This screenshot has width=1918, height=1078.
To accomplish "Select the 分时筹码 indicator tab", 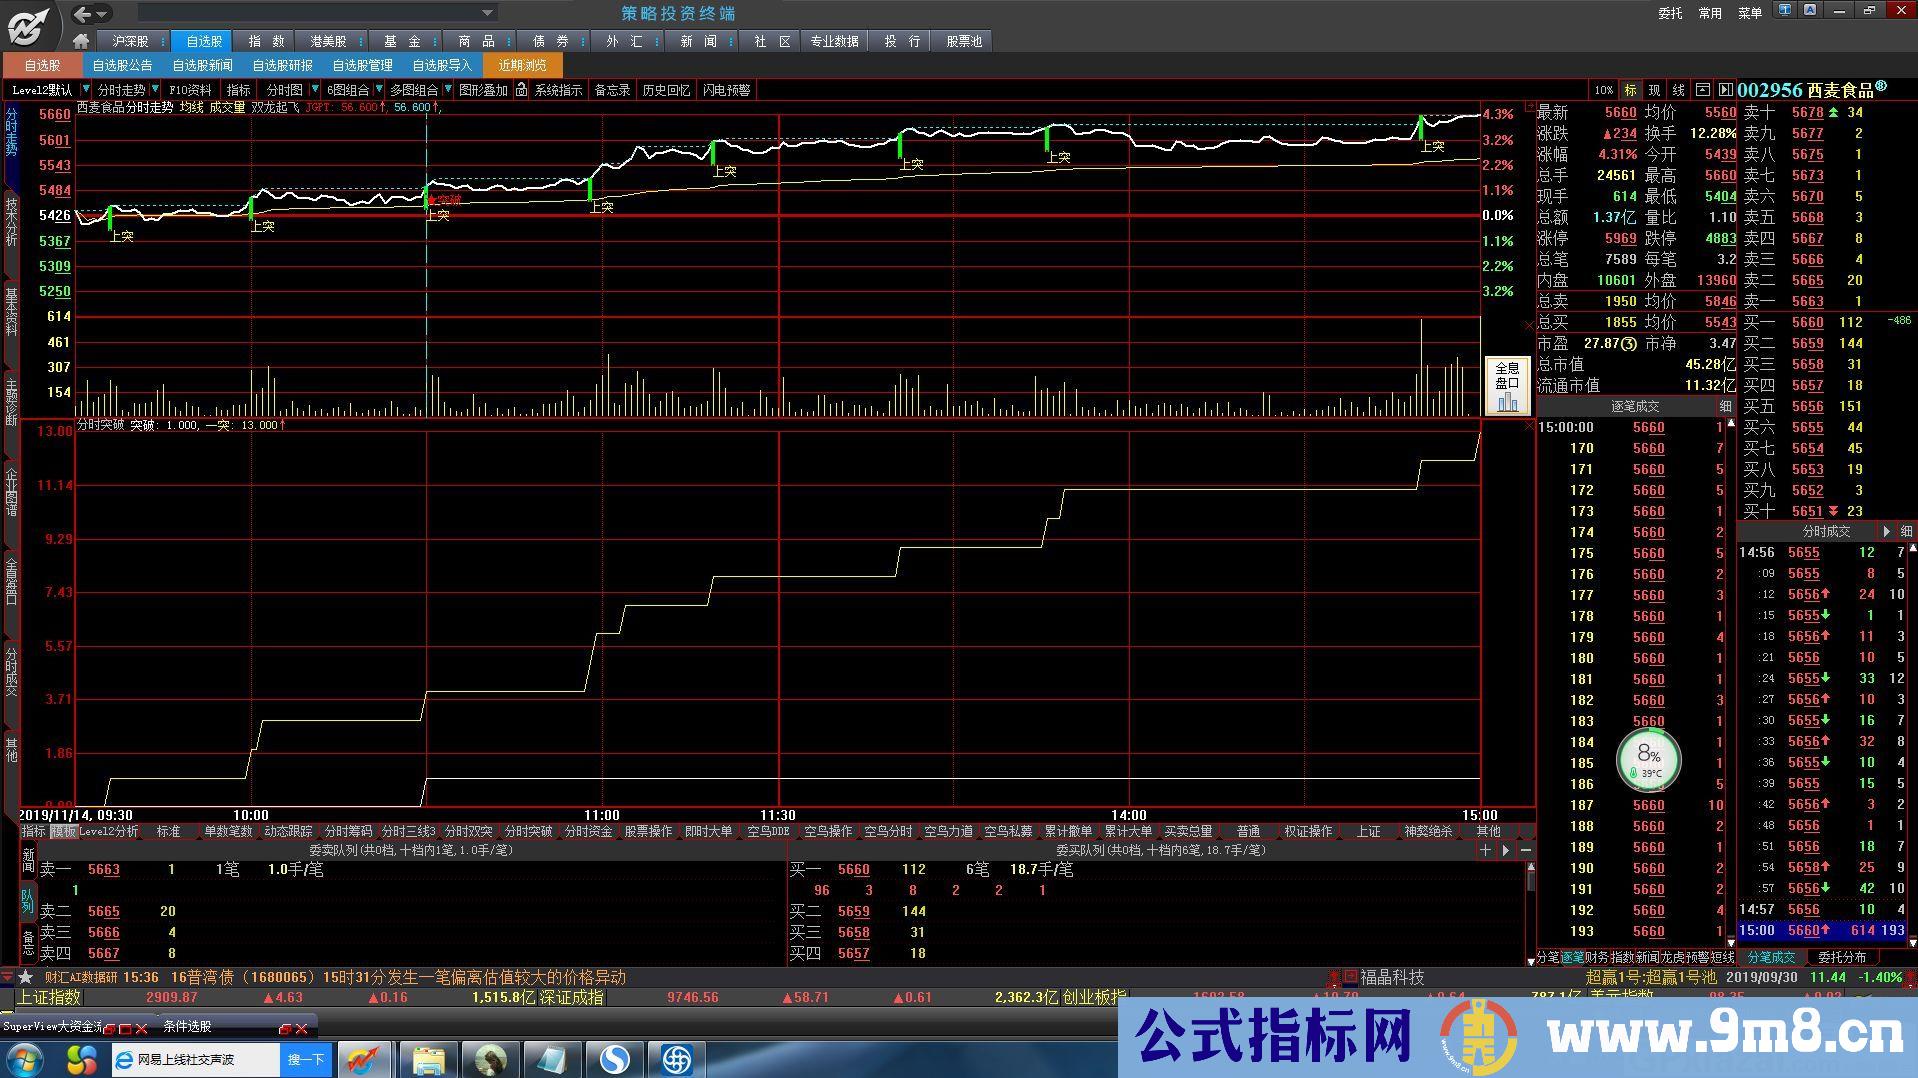I will tap(348, 831).
